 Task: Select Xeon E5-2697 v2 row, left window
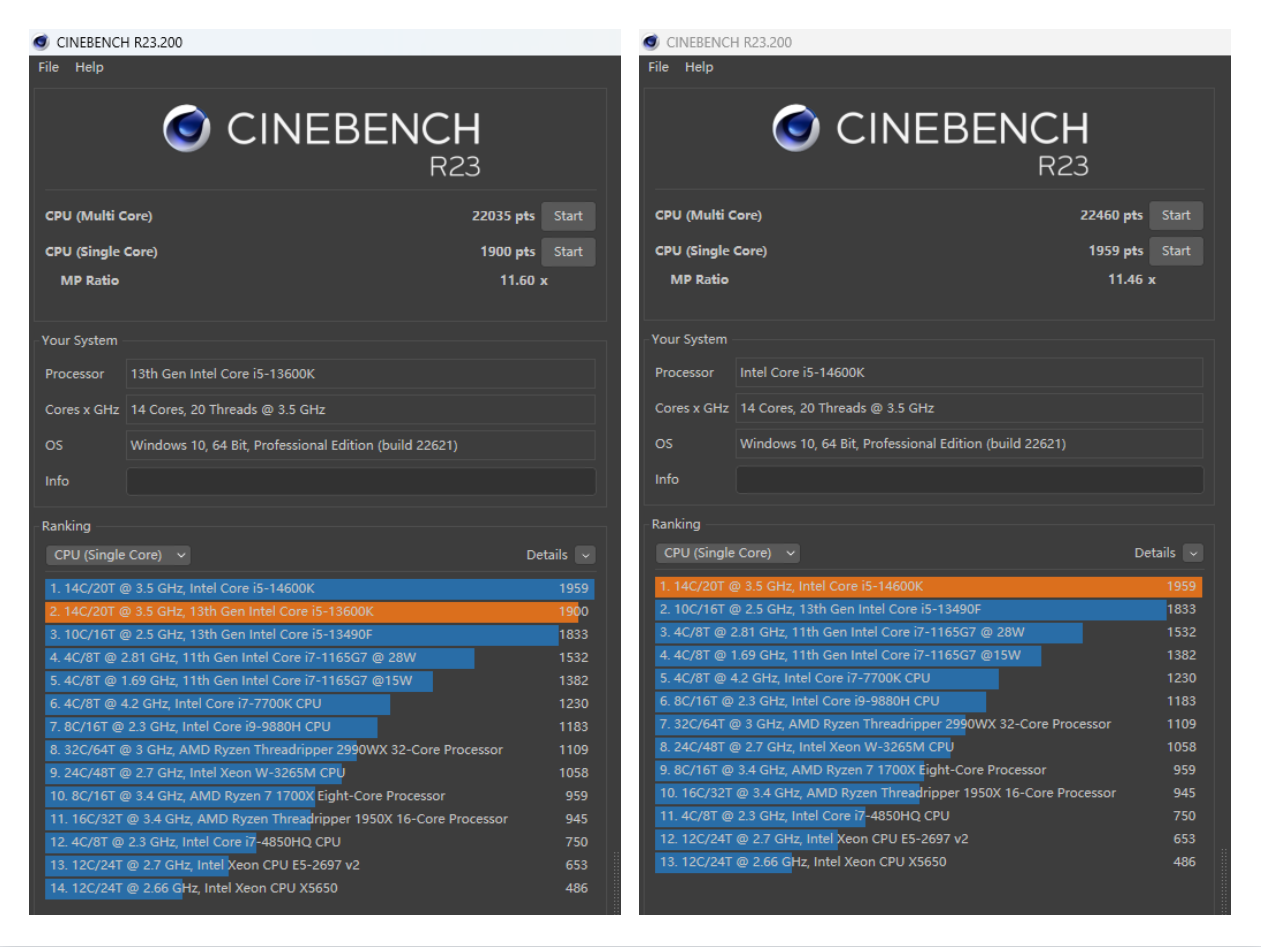pyautogui.click(x=320, y=865)
